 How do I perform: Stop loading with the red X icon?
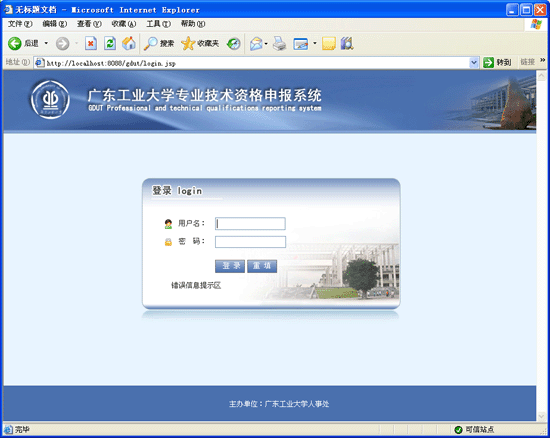click(91, 43)
